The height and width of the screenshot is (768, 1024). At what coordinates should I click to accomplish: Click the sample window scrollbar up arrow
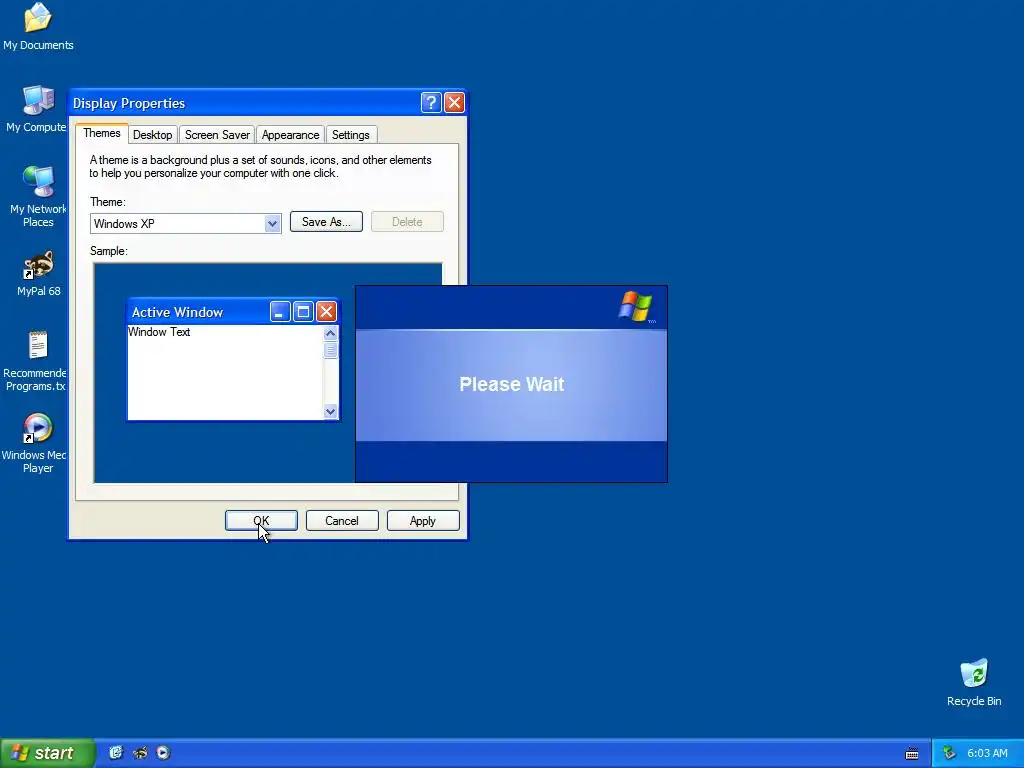tap(330, 333)
